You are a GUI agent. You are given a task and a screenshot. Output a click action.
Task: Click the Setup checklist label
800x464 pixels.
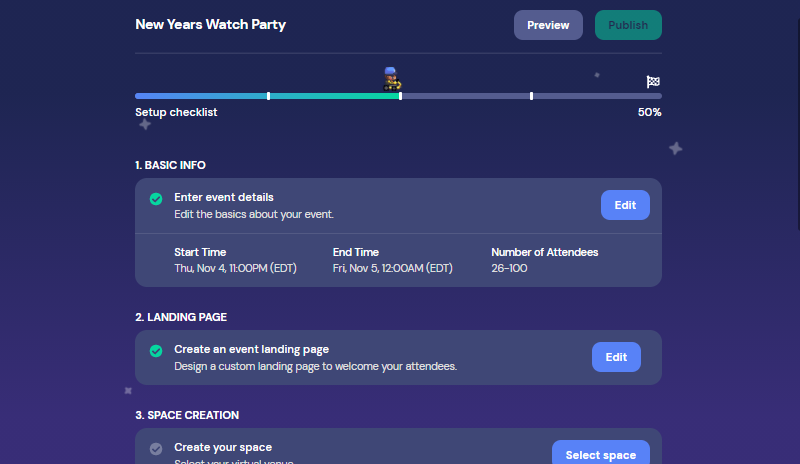tap(176, 112)
